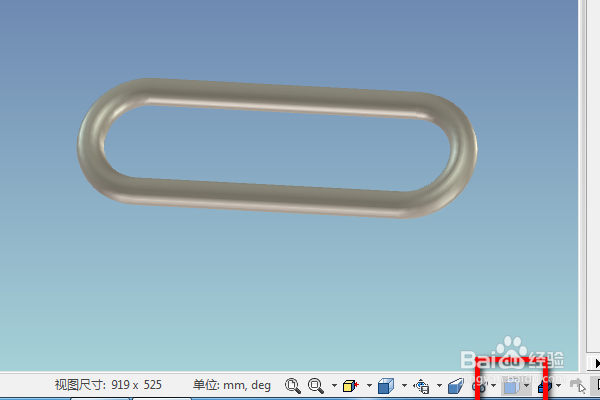Click the blue stacked layers icon
Image resolution: width=600 pixels, height=400 pixels.
pos(545,387)
